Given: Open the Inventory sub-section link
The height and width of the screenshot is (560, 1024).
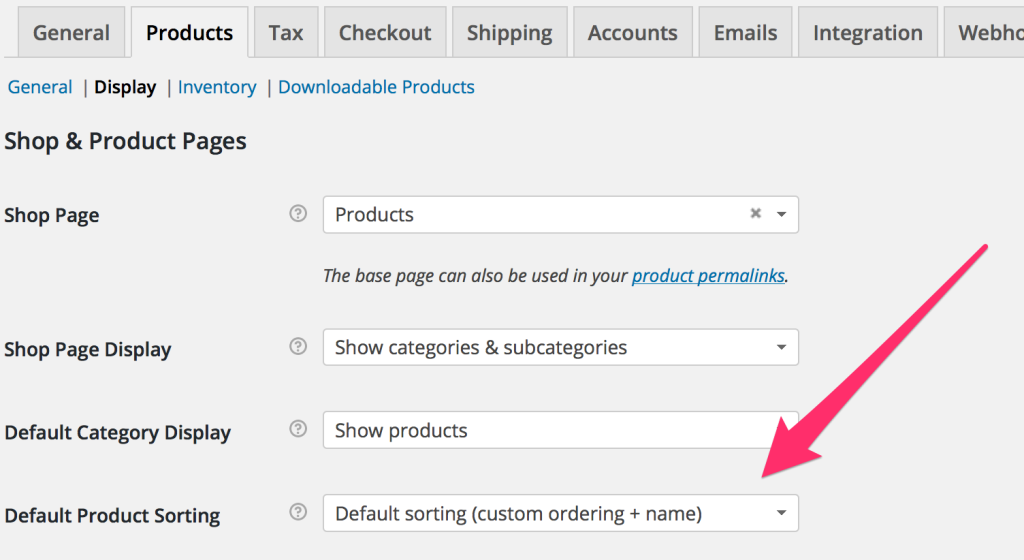Looking at the screenshot, I should click(x=217, y=87).
